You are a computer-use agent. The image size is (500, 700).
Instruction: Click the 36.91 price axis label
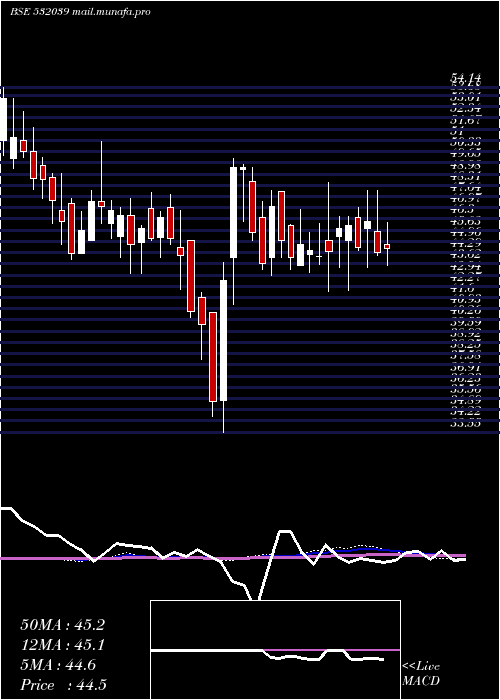point(465,368)
